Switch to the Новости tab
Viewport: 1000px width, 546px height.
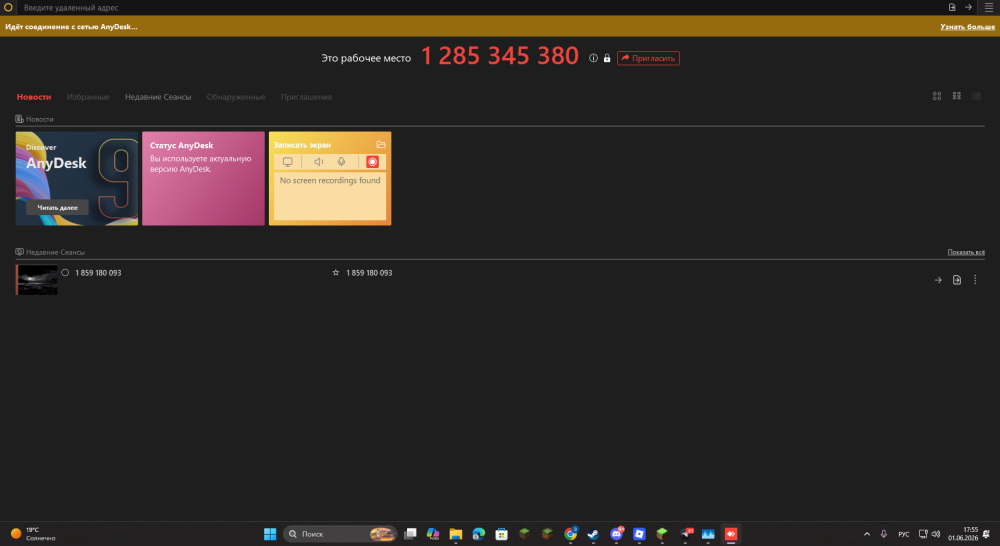[34, 97]
